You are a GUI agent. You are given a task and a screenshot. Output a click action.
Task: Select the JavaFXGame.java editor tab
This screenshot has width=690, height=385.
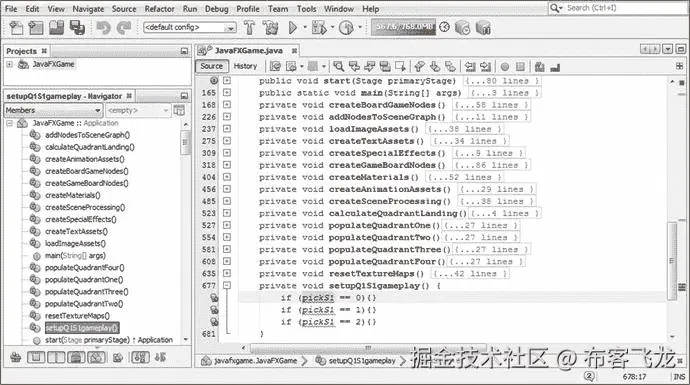point(249,51)
